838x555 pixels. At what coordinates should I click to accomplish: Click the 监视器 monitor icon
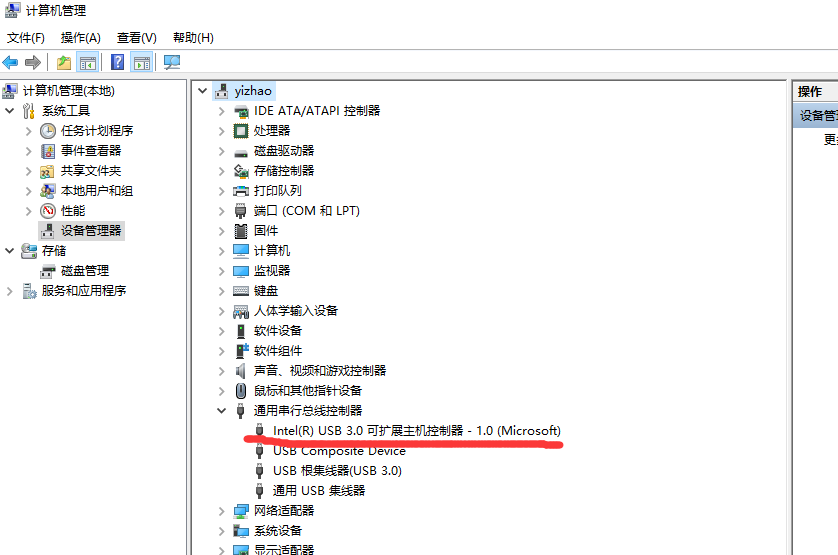[241, 271]
